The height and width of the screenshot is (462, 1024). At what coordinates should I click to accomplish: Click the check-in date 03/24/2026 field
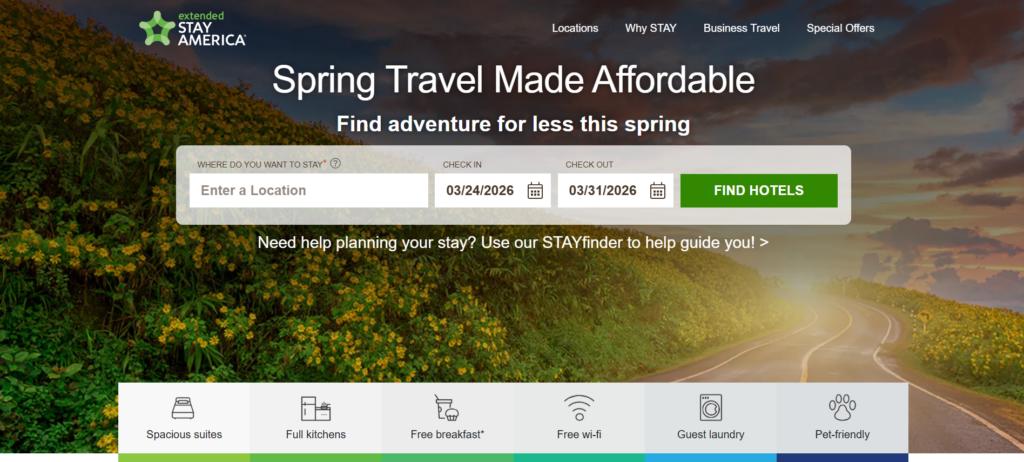click(492, 191)
